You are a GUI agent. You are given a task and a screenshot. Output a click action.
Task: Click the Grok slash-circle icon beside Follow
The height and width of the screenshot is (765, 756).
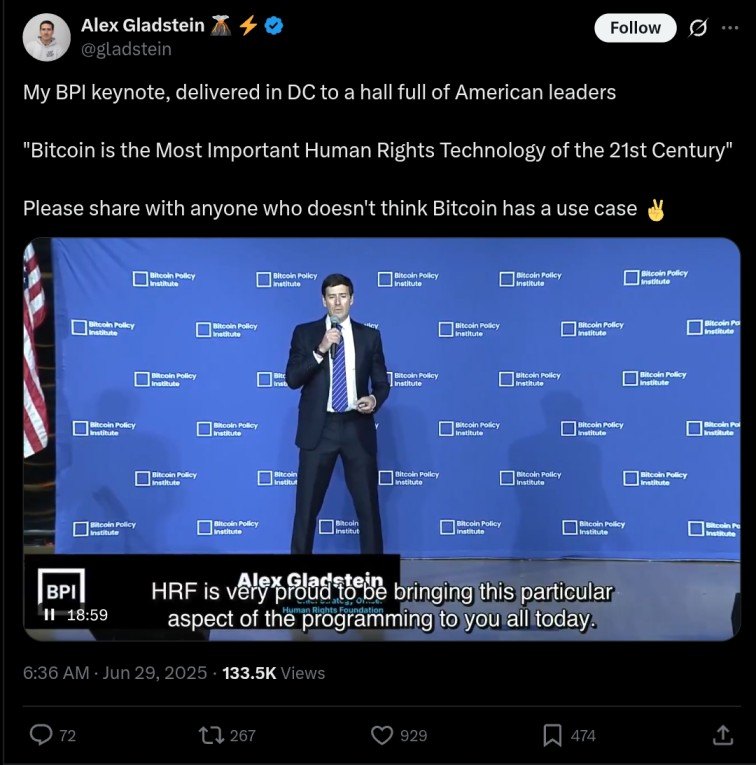(697, 28)
